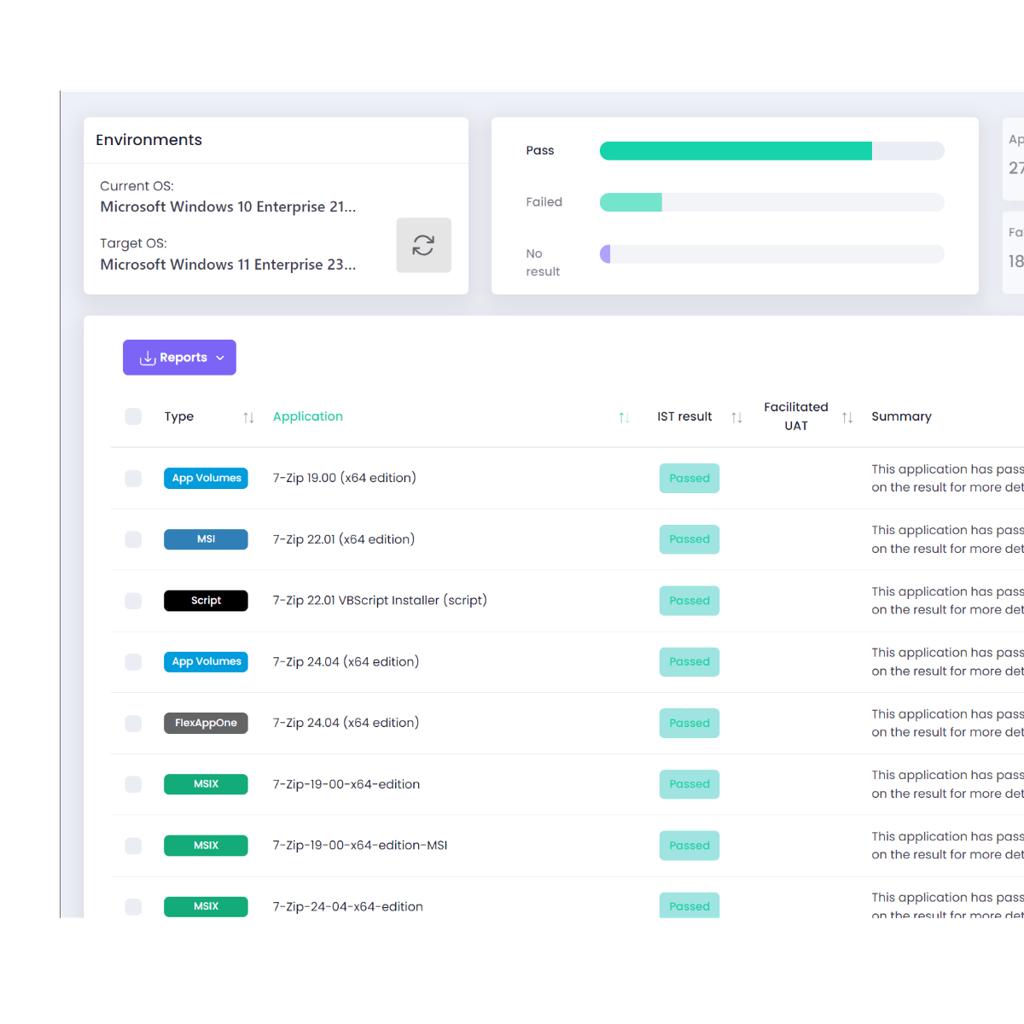Check the App Volumes 7-Zip 24.04 row checkbox
Viewport: 1024px width, 1024px height.
click(x=133, y=662)
